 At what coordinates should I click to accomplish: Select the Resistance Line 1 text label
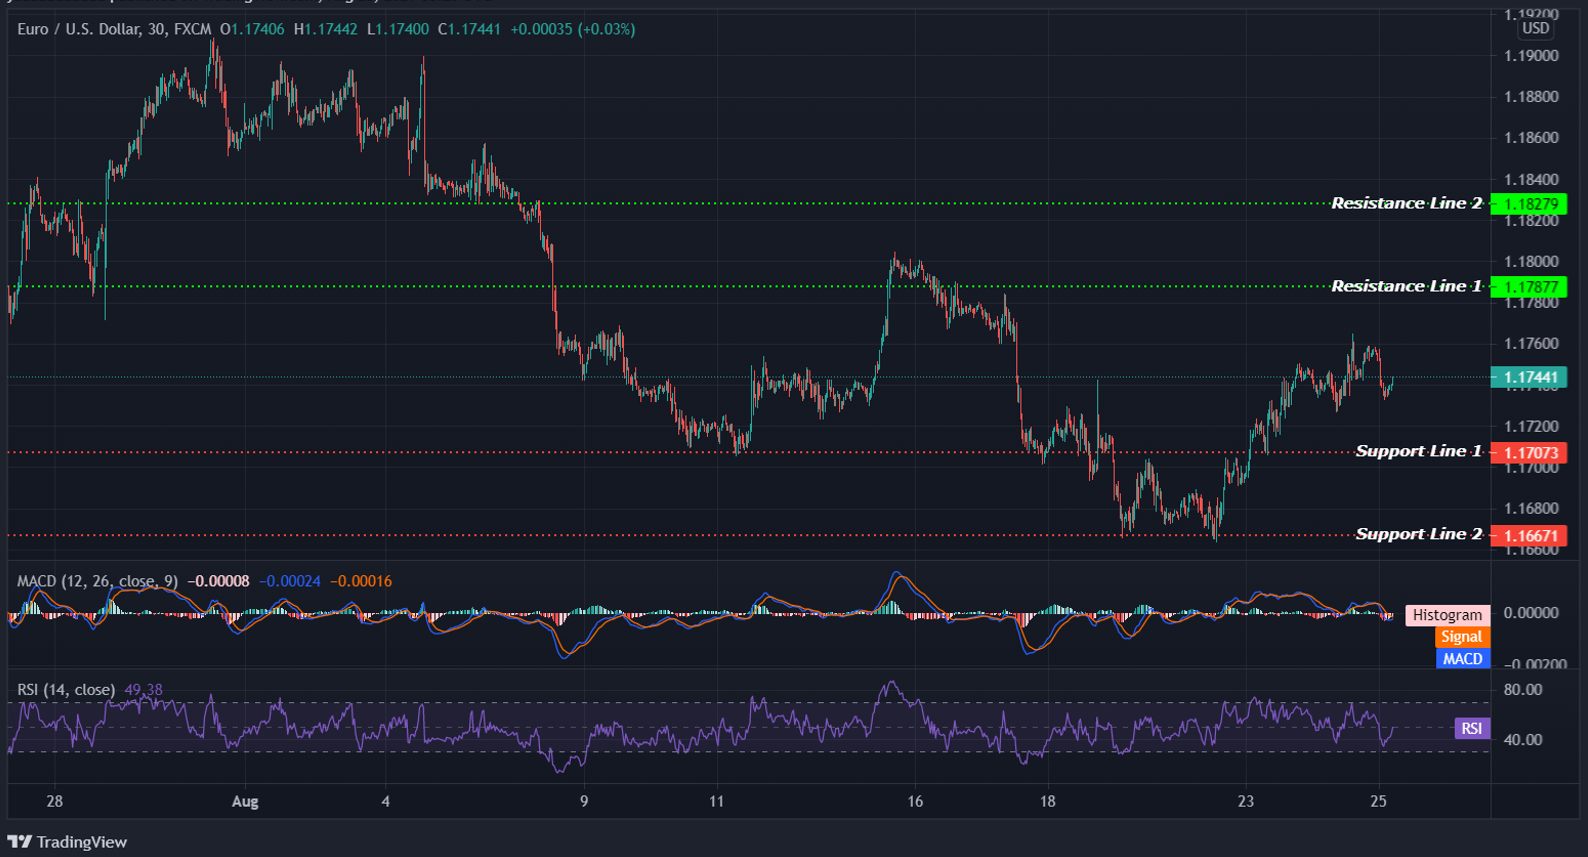tap(1406, 286)
